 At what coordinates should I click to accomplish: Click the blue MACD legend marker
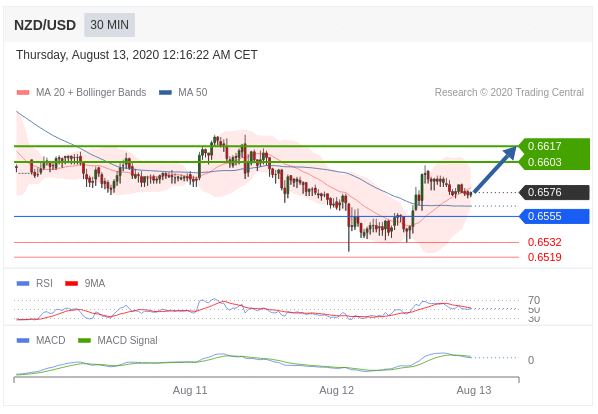click(x=23, y=340)
